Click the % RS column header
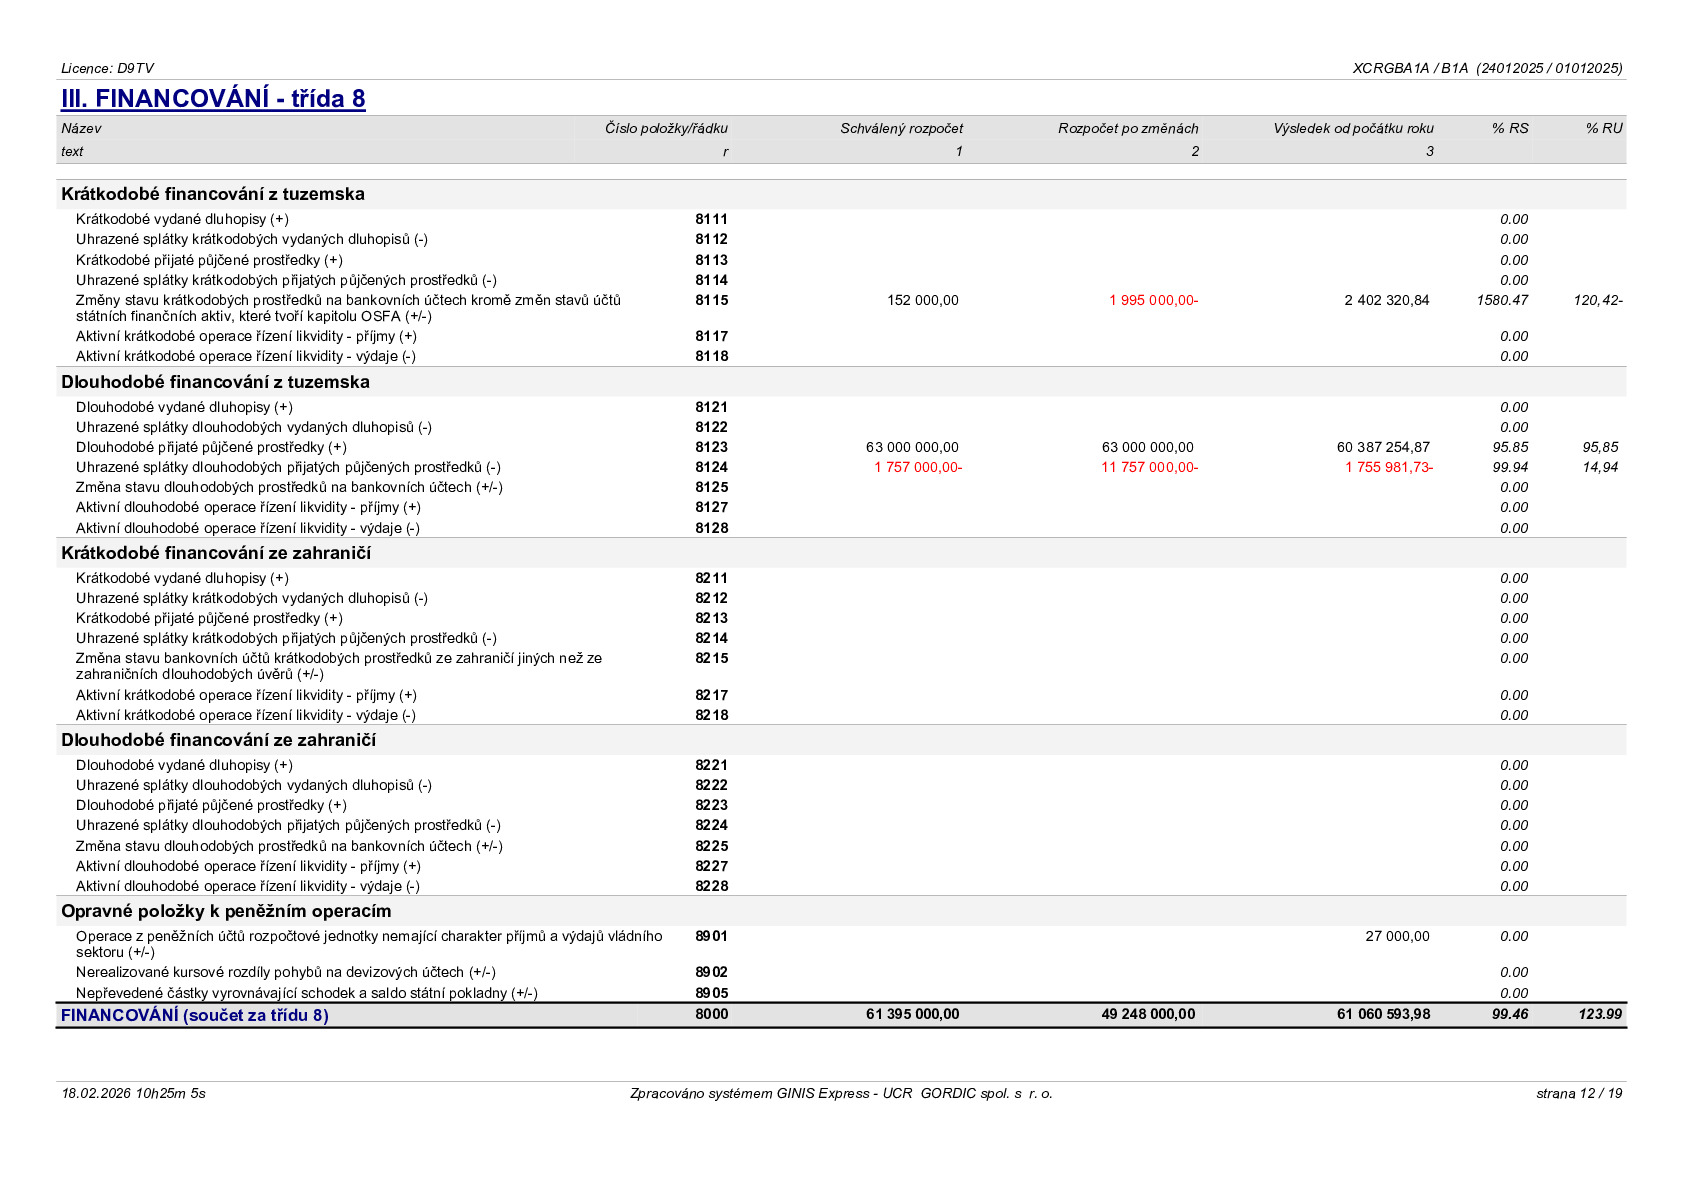This screenshot has height=1190, width=1683. pos(1510,128)
